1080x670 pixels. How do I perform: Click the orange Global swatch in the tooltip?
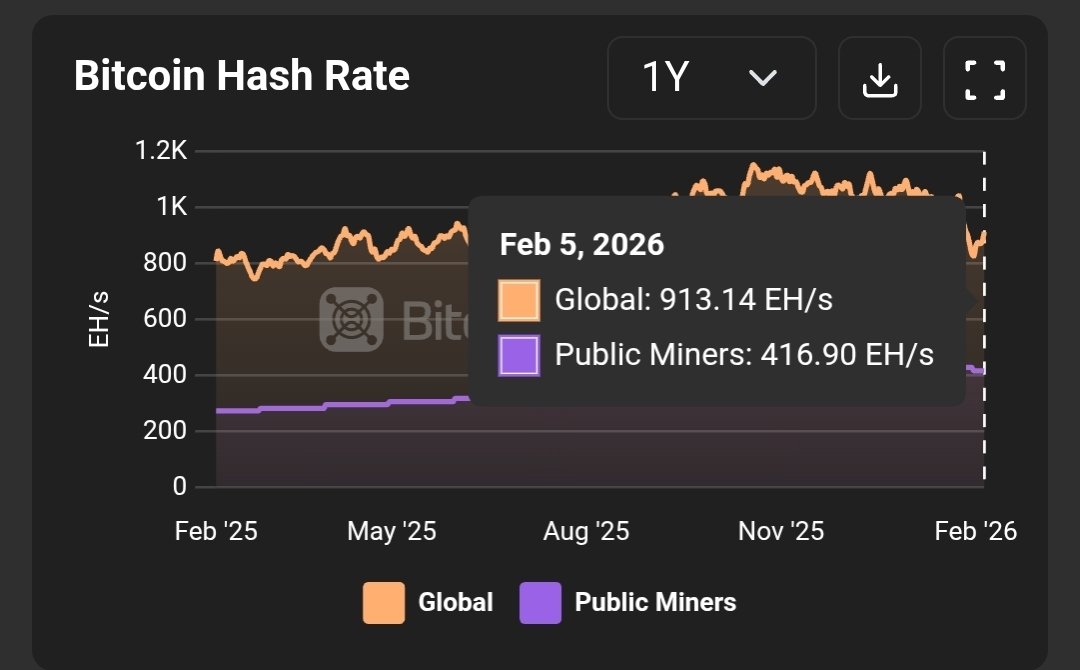(519, 300)
